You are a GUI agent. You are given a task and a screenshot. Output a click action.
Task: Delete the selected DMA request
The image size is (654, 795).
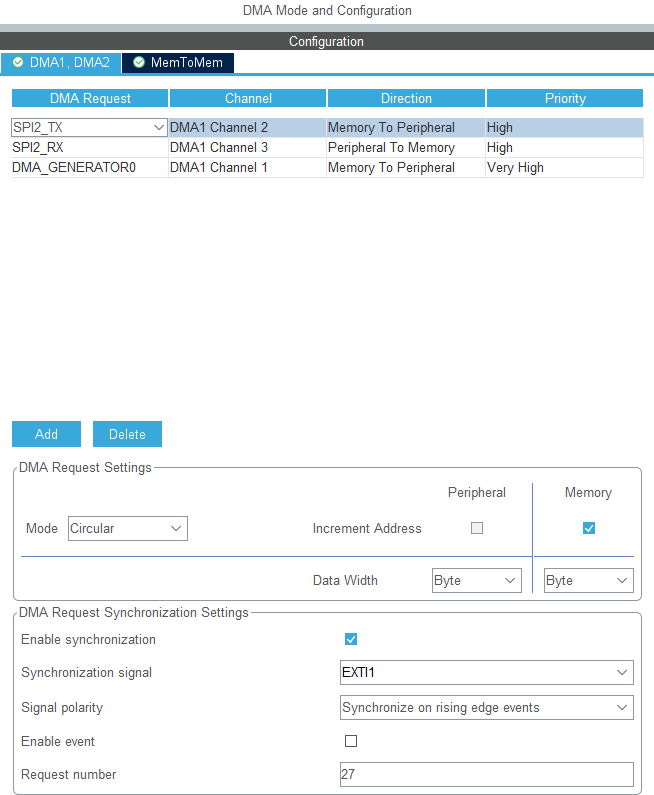127,434
